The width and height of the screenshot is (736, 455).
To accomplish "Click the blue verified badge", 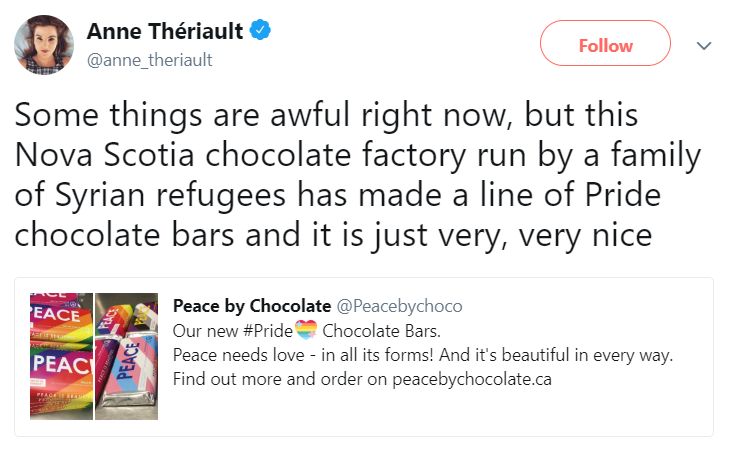I will [x=260, y=32].
